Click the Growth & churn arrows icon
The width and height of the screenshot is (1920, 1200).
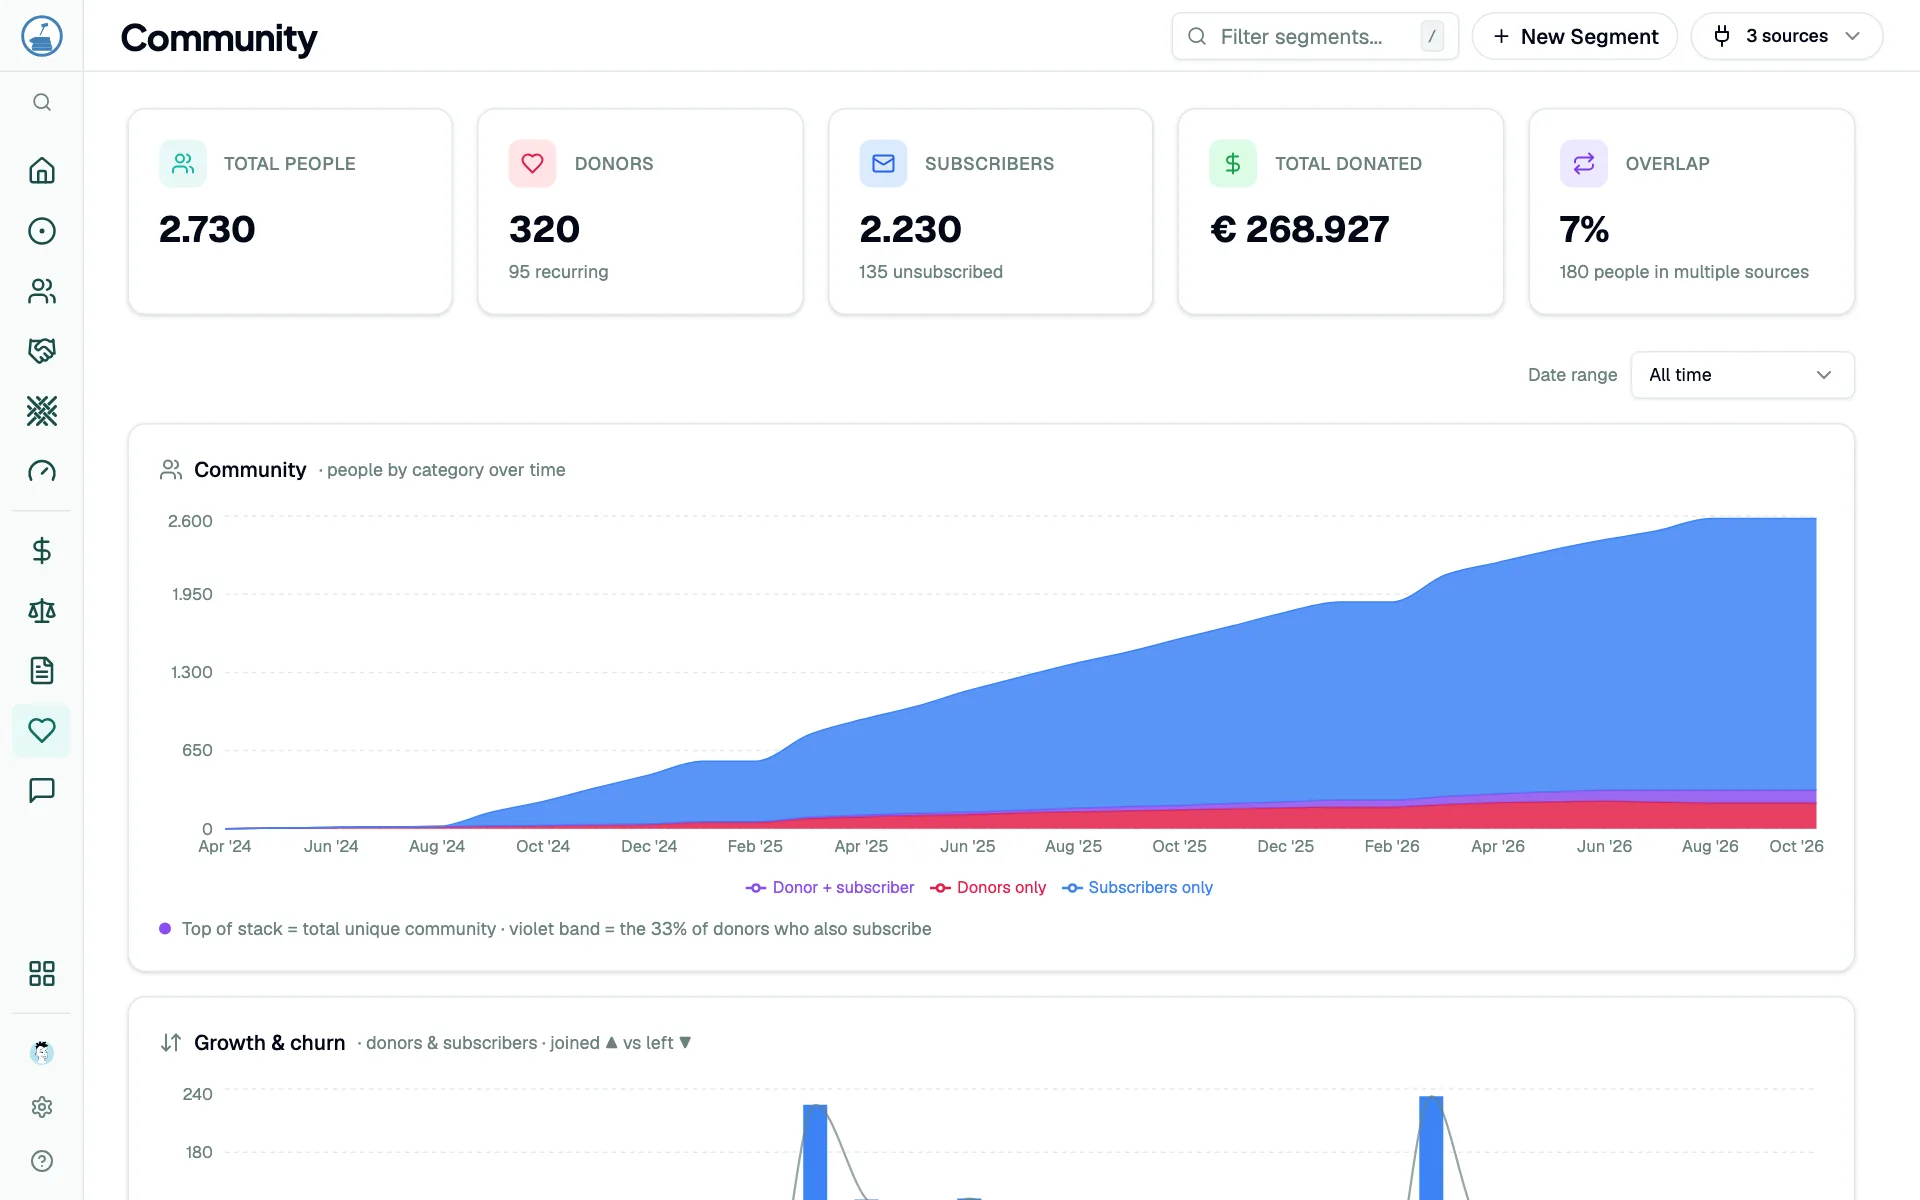pyautogui.click(x=171, y=1043)
